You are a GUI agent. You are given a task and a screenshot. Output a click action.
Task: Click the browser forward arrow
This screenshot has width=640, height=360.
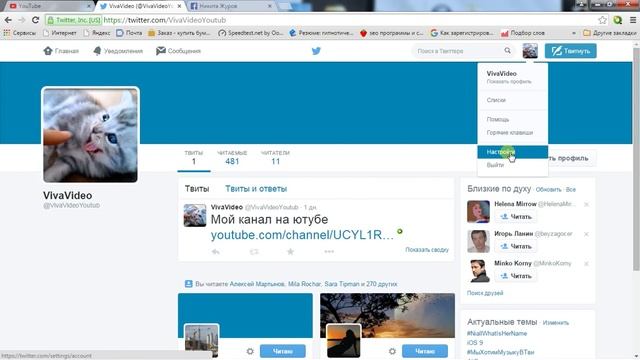tap(22, 20)
